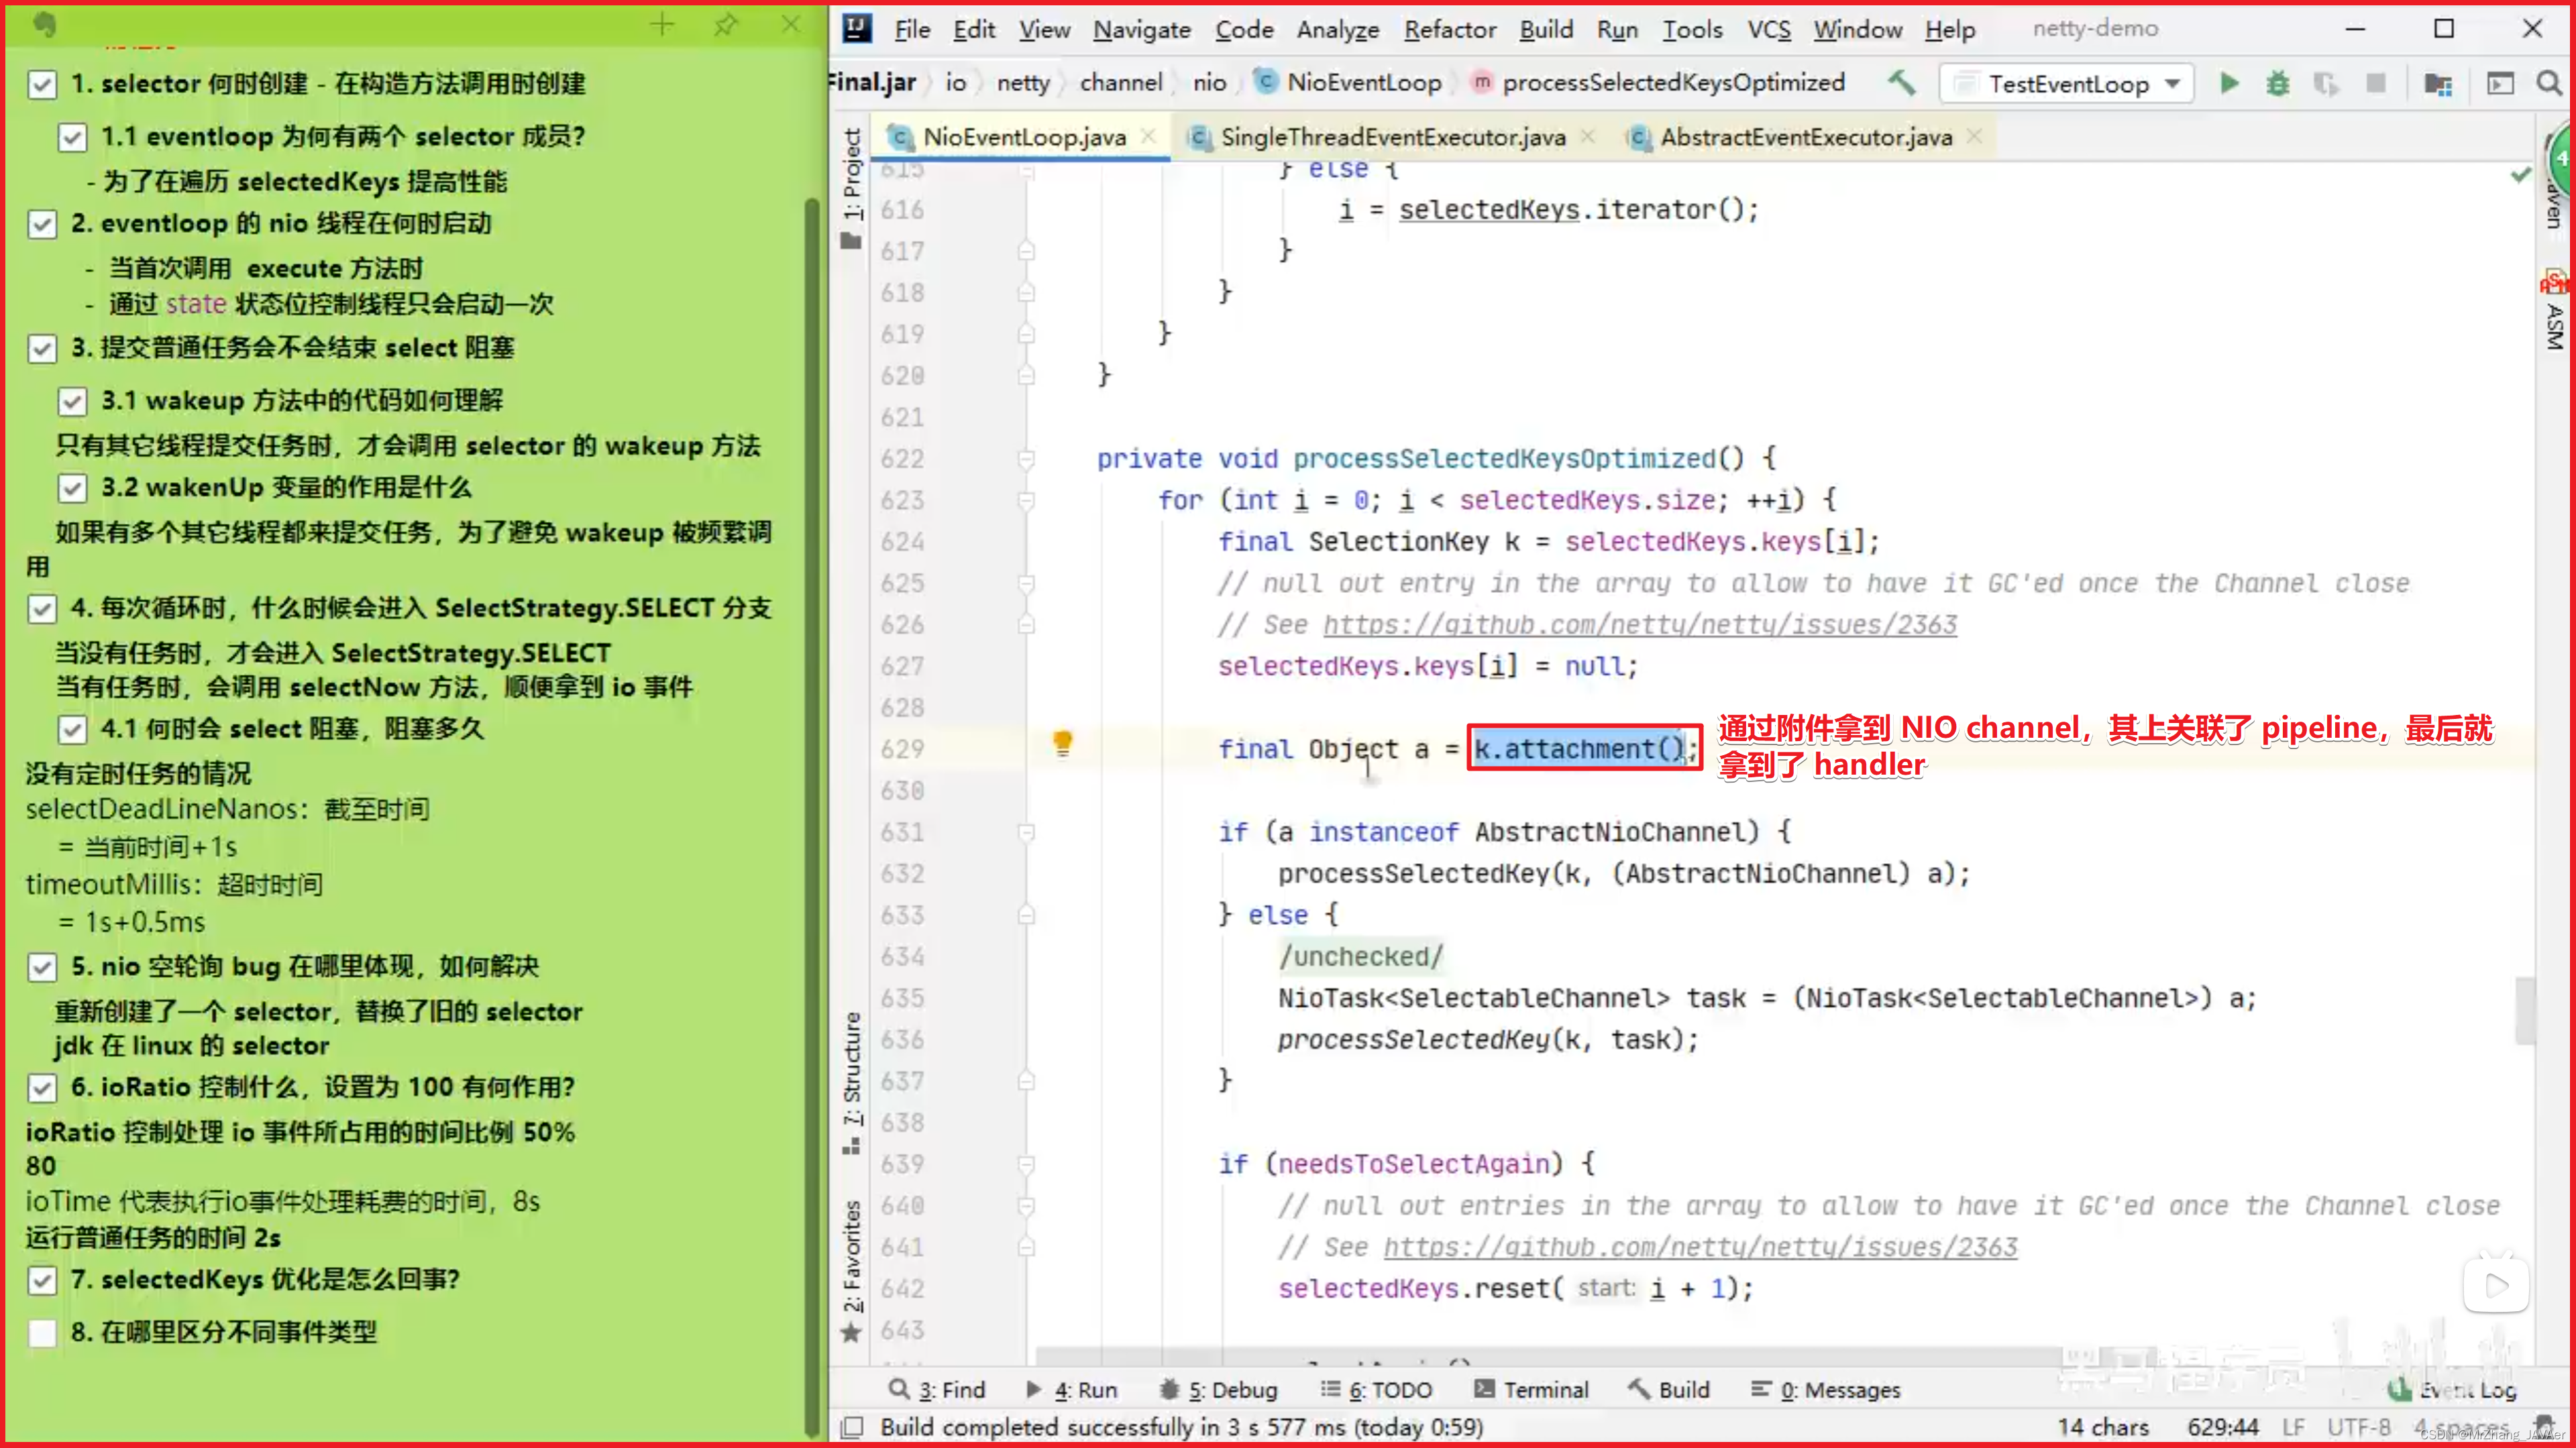This screenshot has height=1448, width=2576.
Task: Open the Find tool window button
Action: [x=938, y=1390]
